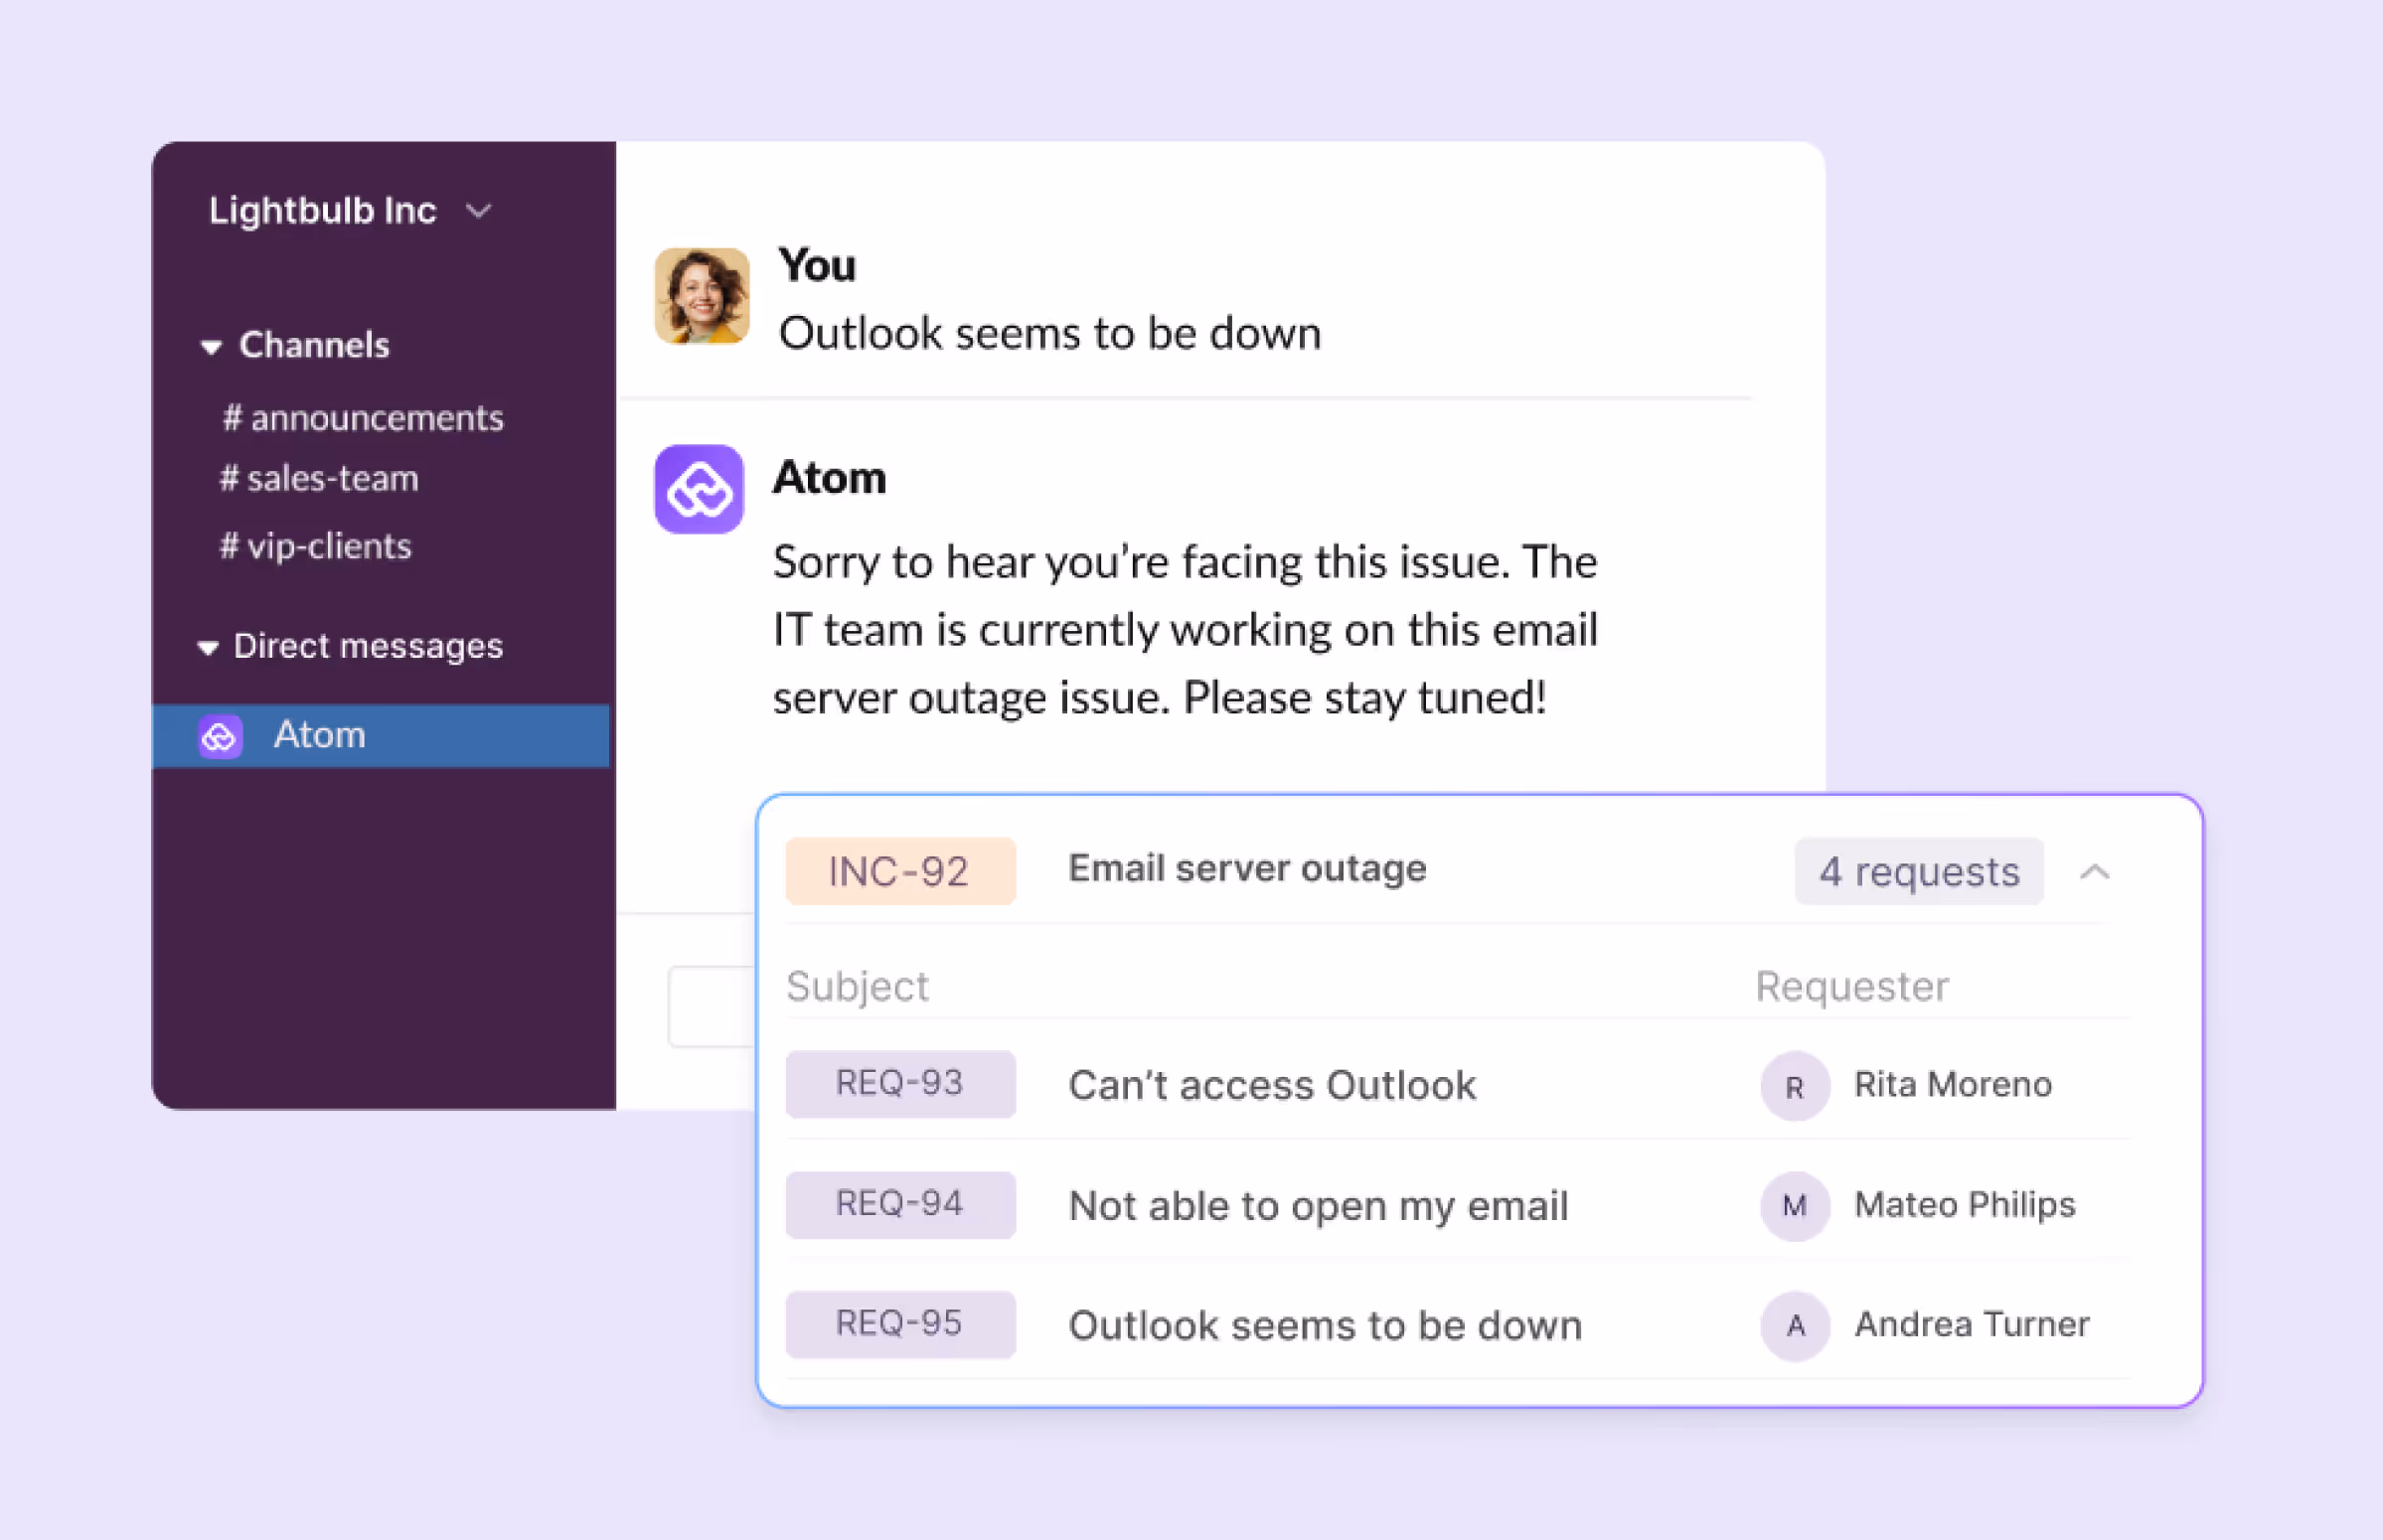
Task: Select the INC-92 incident badge
Action: click(x=898, y=870)
